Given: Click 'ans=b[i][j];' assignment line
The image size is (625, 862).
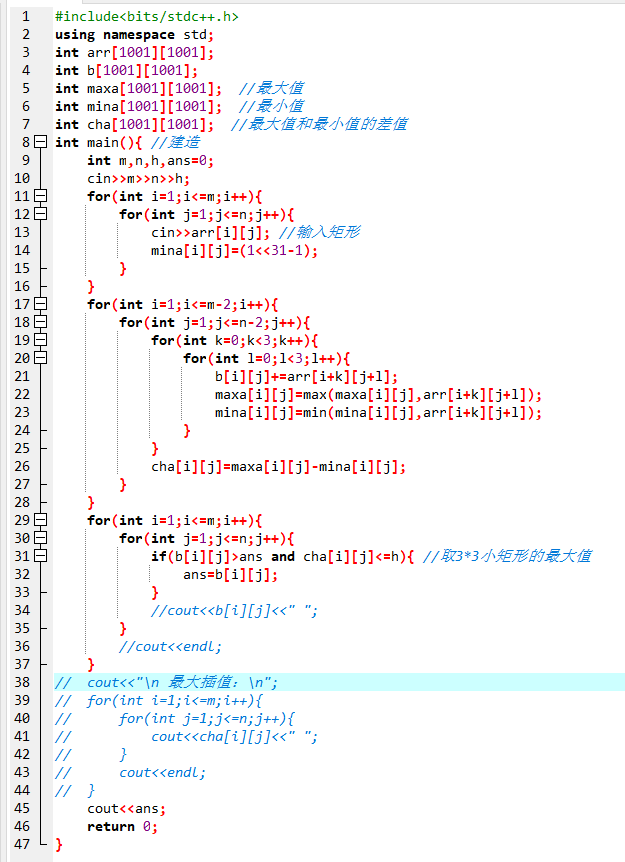Looking at the screenshot, I should point(230,575).
